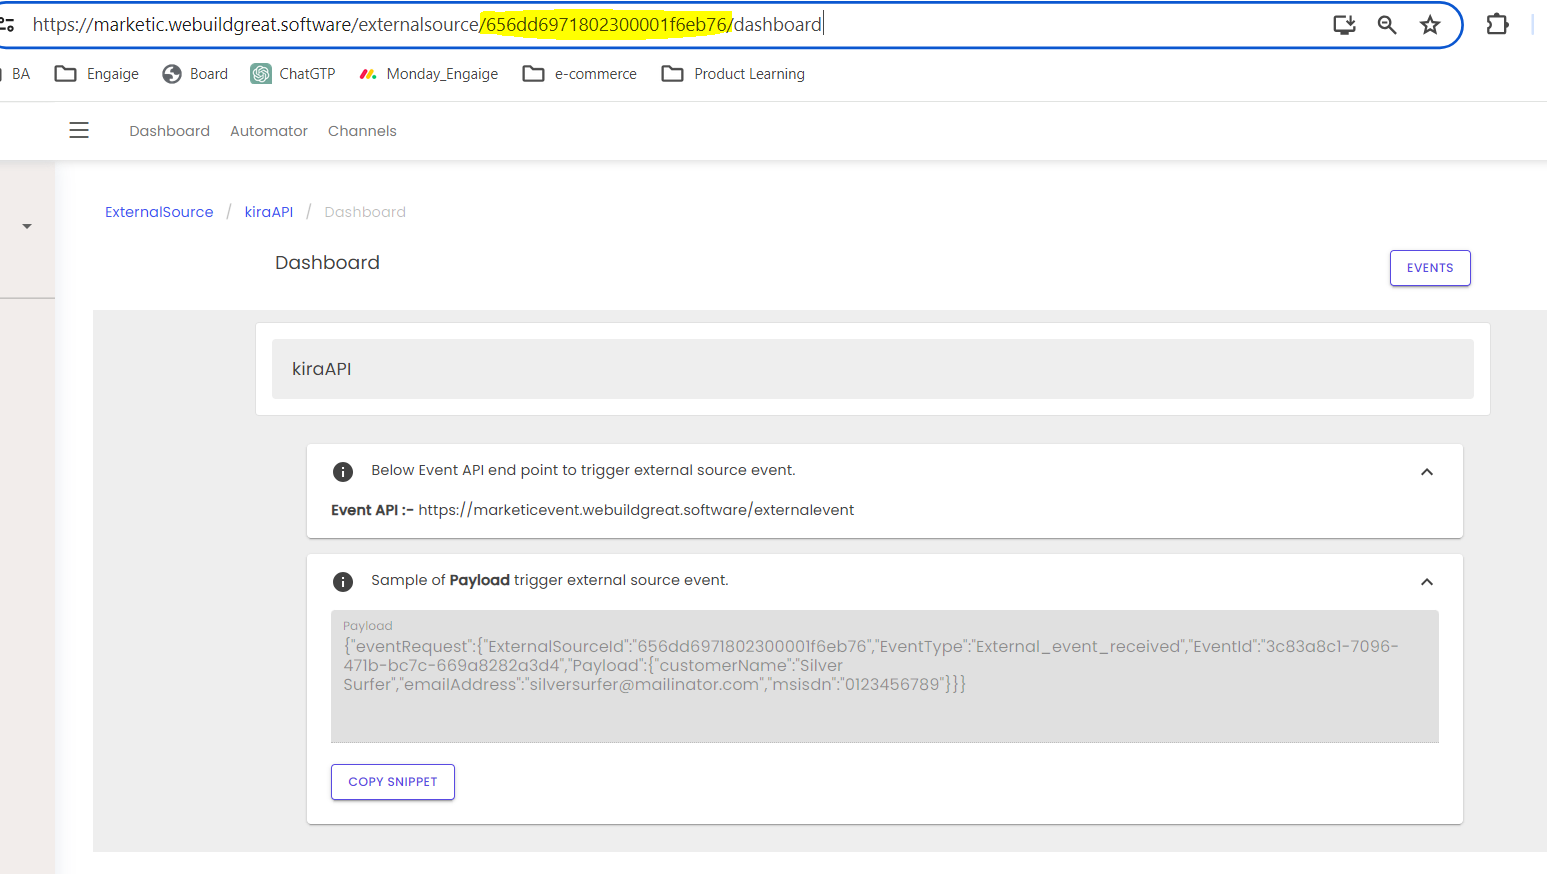
Task: Click the browser address bar URL
Action: pos(427,24)
